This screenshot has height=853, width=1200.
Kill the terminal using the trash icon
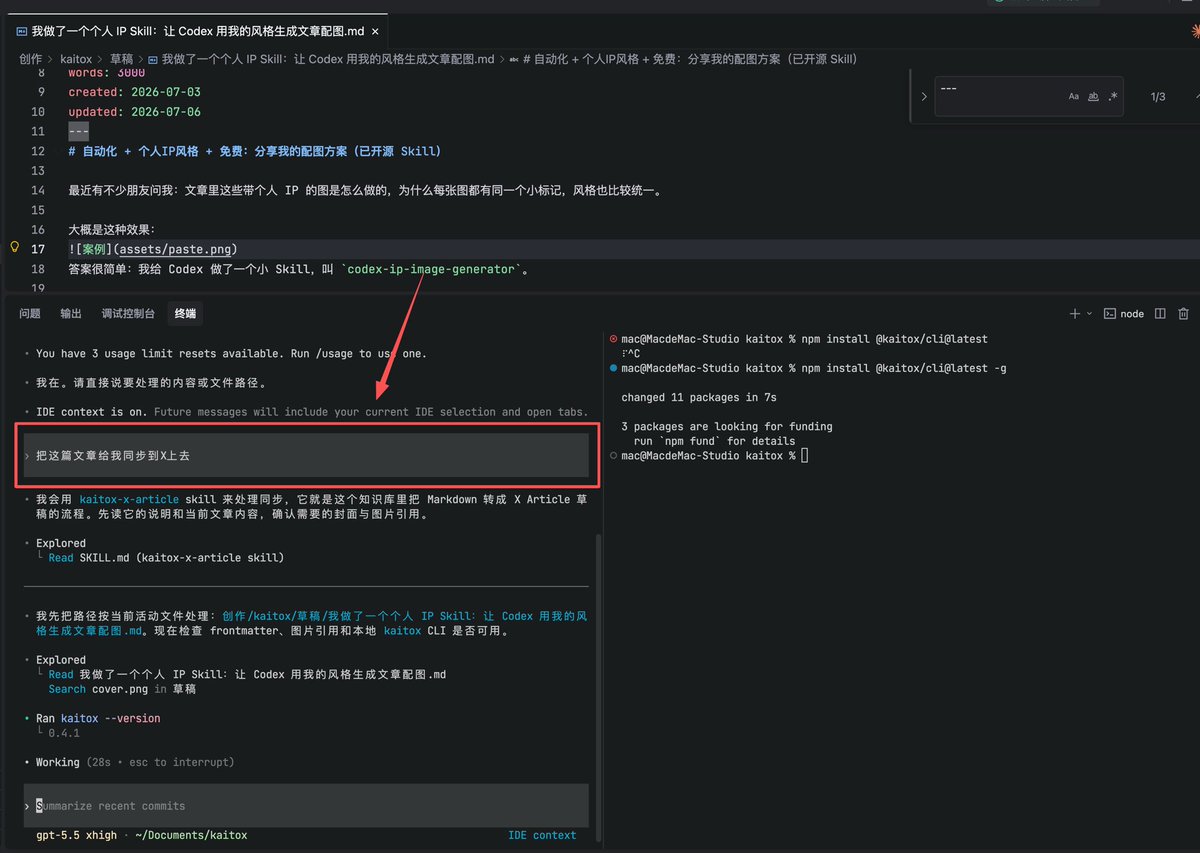[1184, 314]
